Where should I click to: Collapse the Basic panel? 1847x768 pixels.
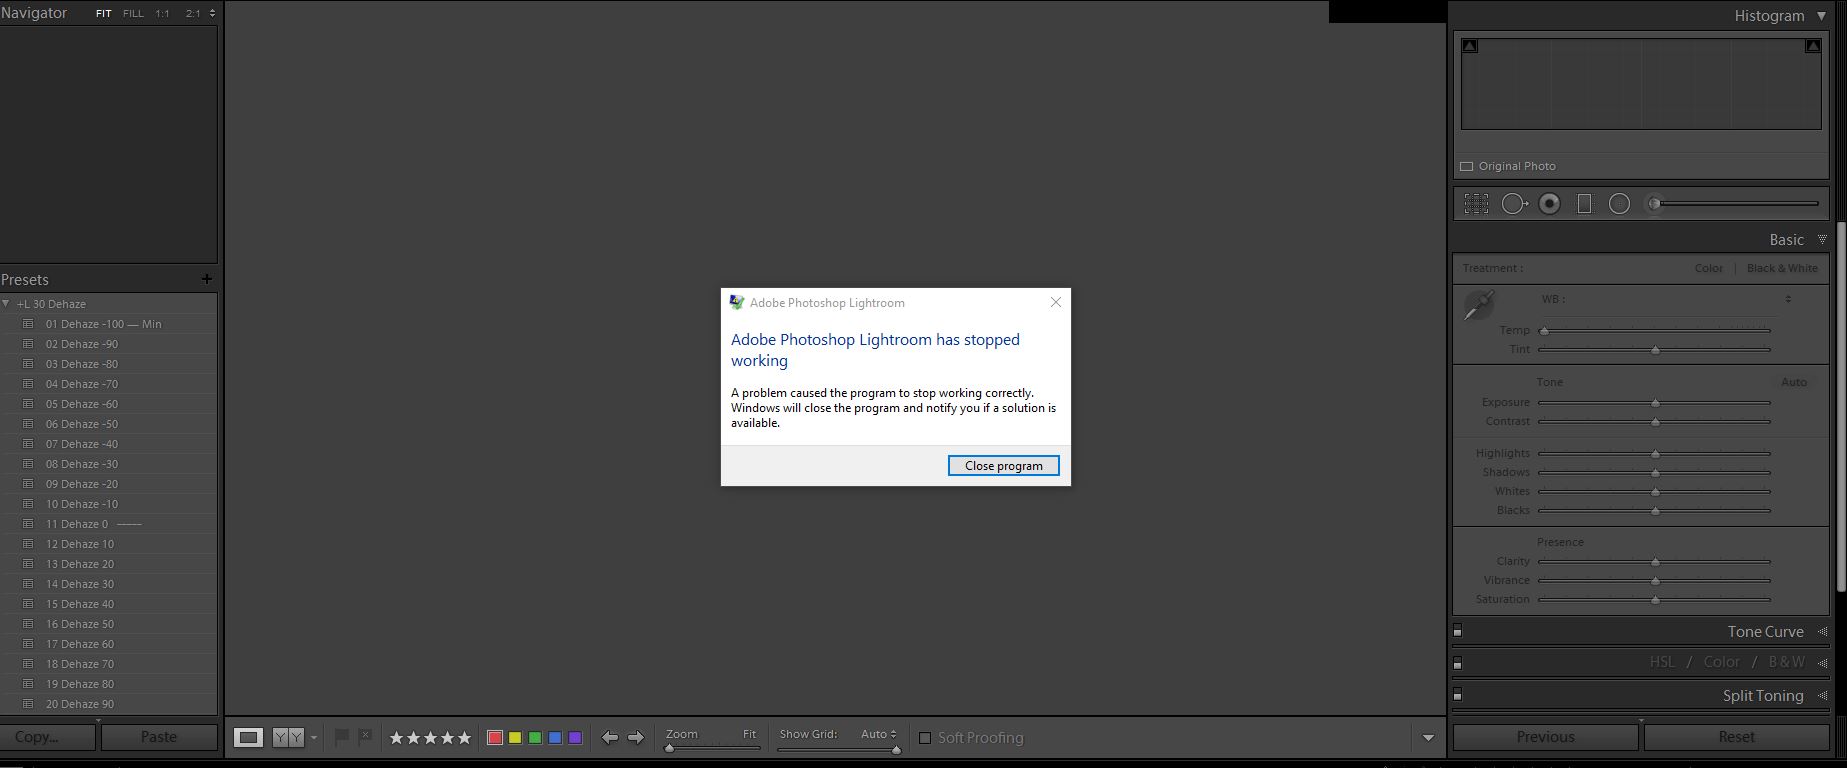pyautogui.click(x=1822, y=240)
